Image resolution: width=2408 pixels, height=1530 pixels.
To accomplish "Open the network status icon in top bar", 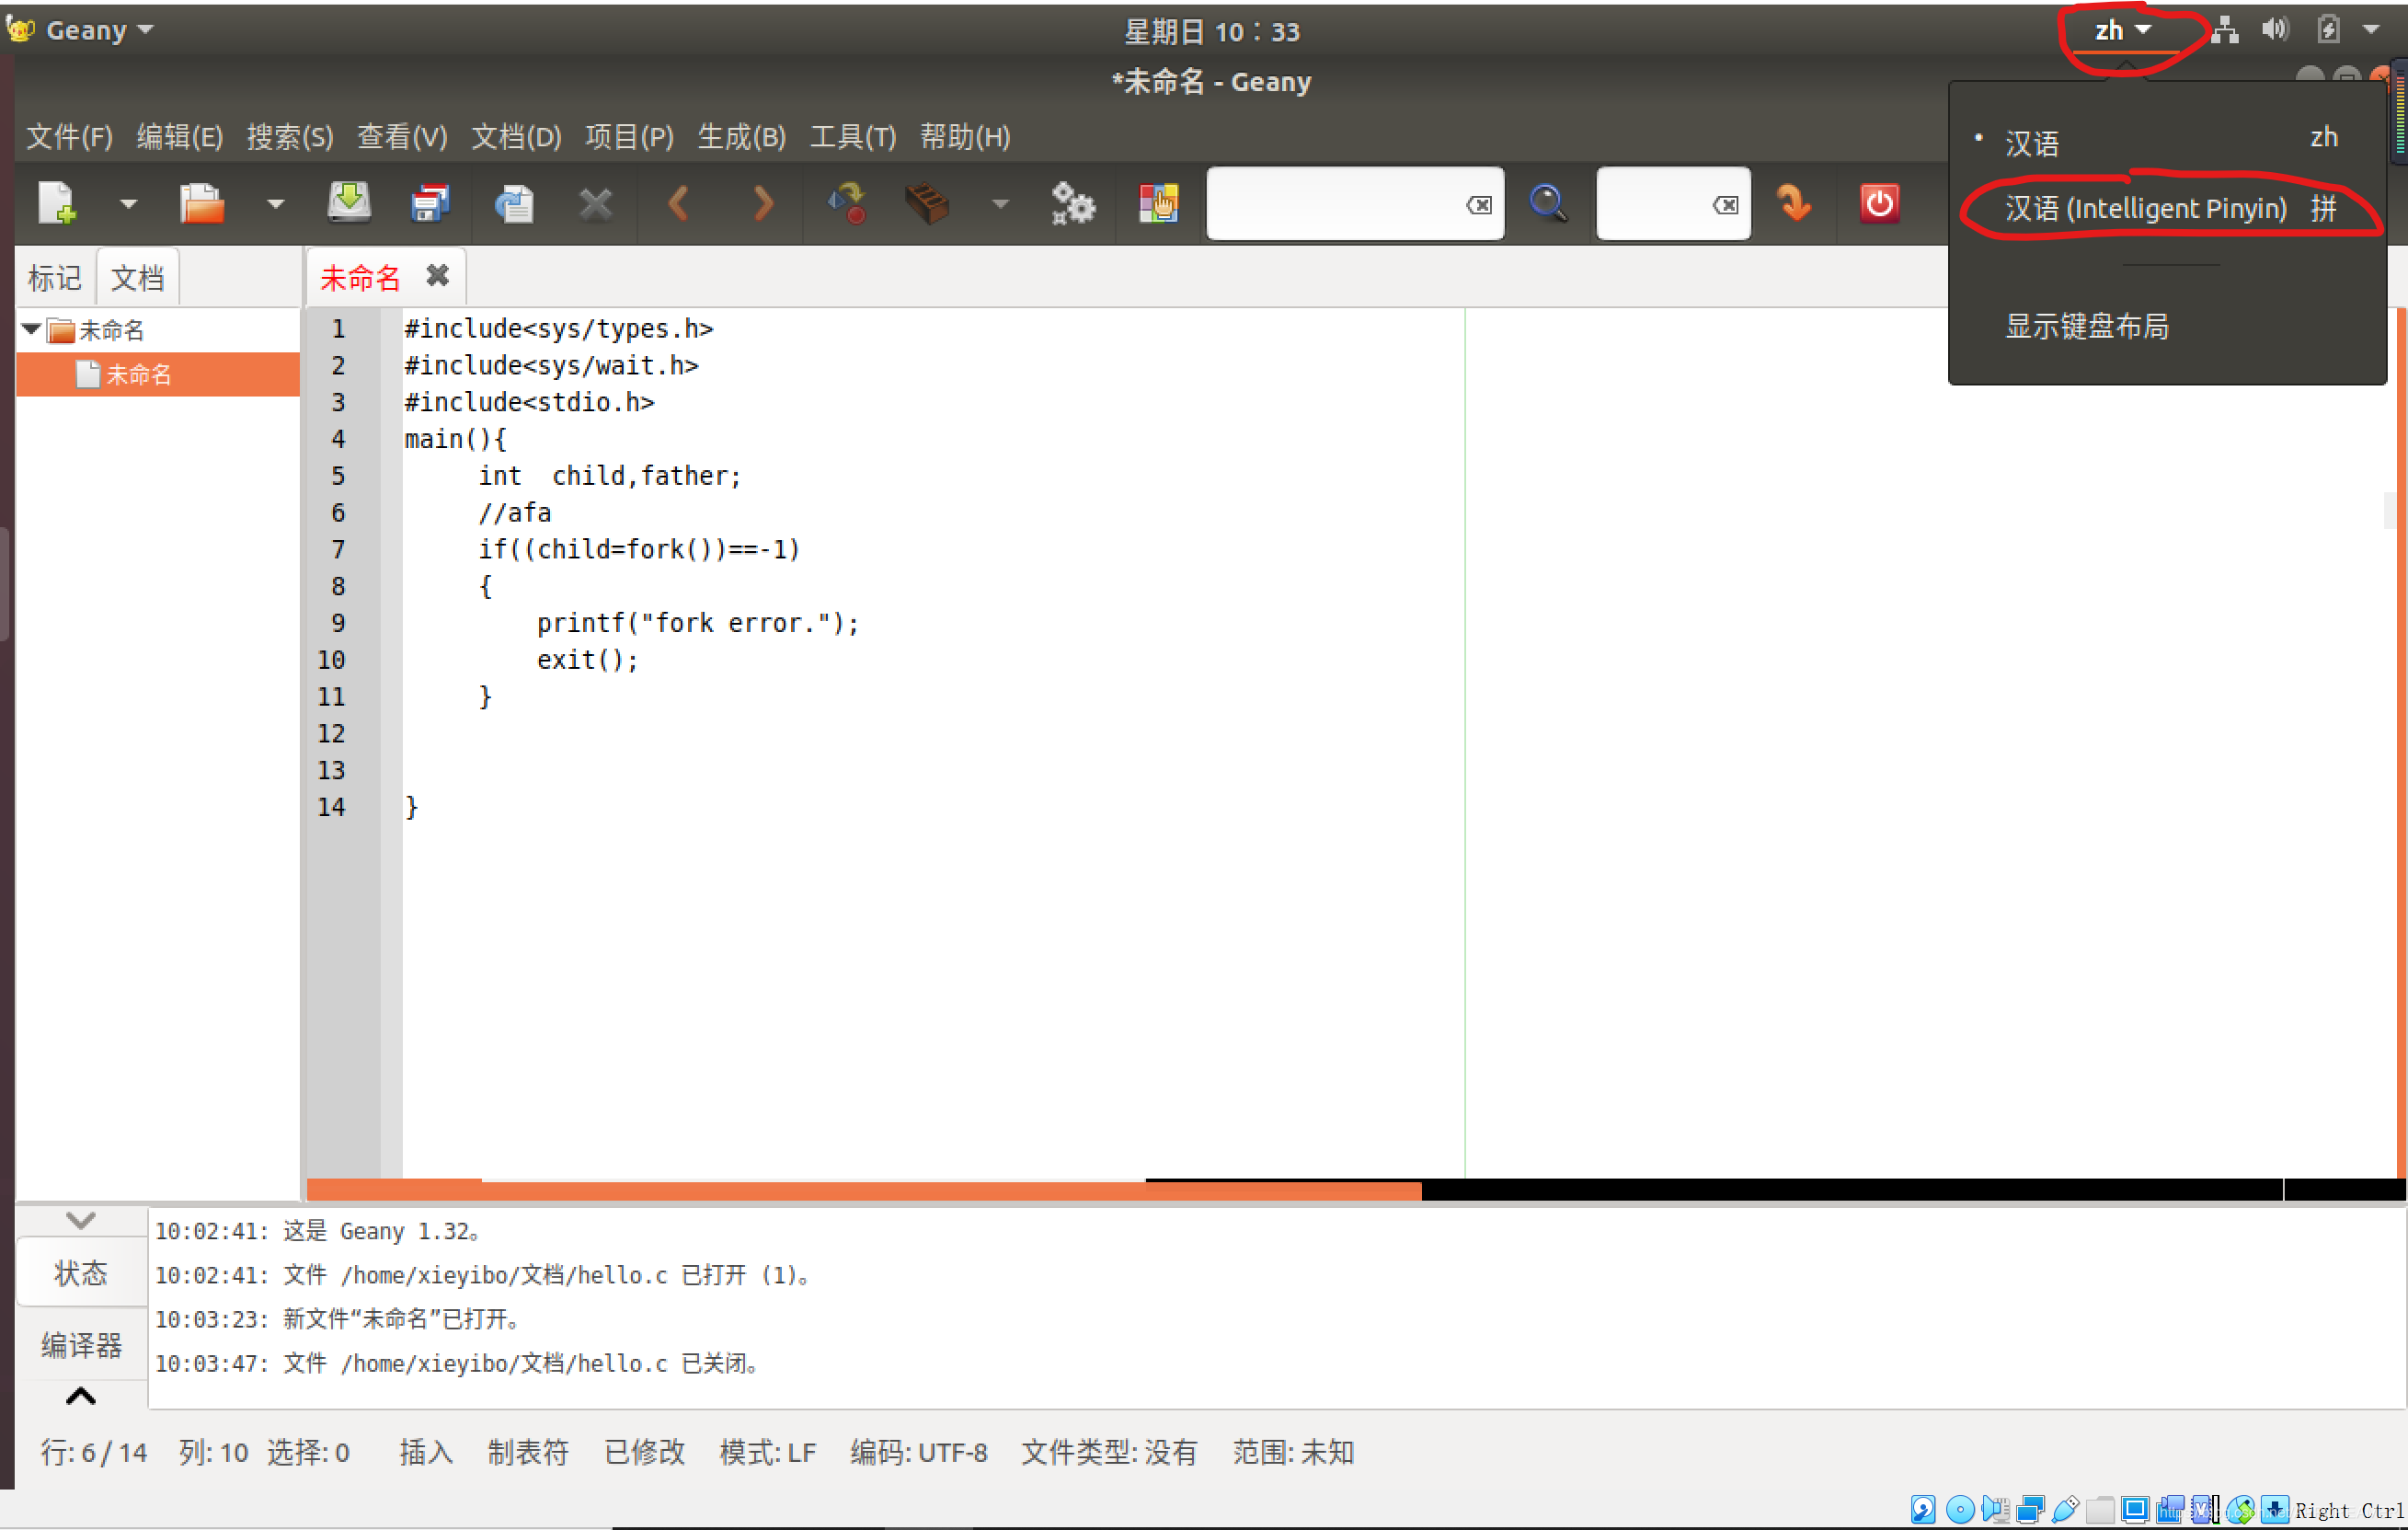I will coord(2224,30).
